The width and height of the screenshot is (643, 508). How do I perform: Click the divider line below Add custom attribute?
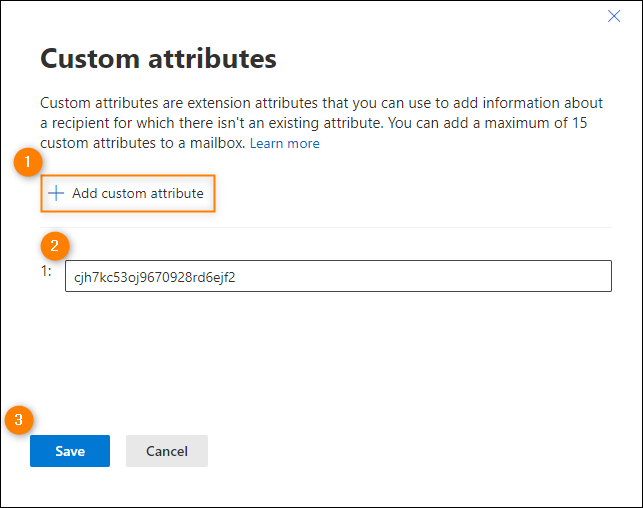[326, 227]
